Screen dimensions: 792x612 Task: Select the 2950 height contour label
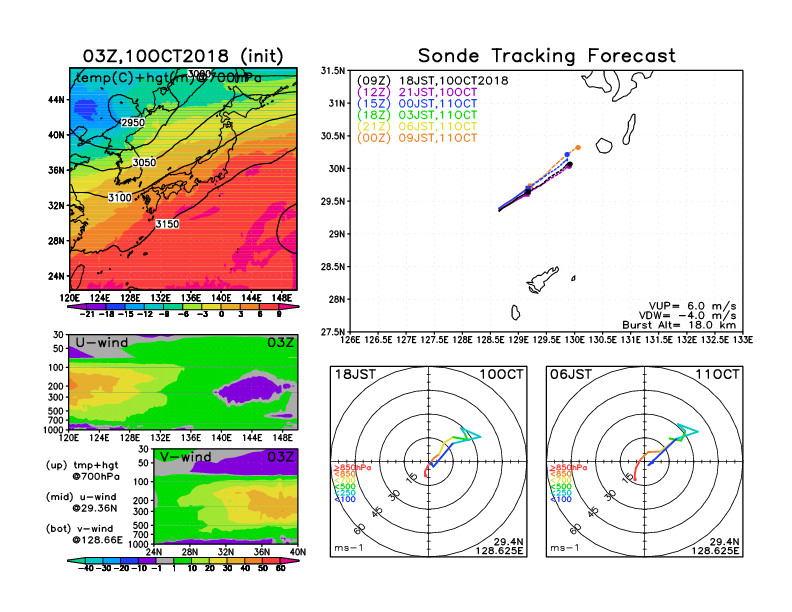[x=132, y=122]
